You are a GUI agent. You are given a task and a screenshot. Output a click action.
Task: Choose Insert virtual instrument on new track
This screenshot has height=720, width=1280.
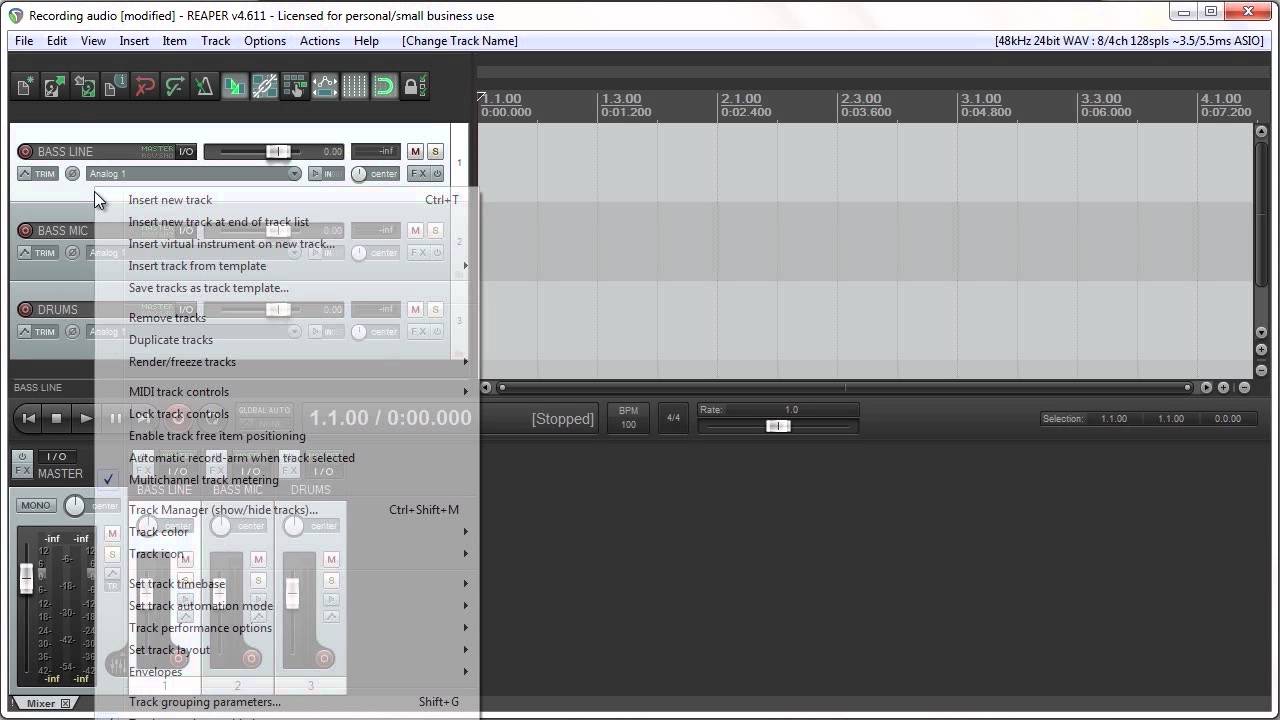[287, 244]
